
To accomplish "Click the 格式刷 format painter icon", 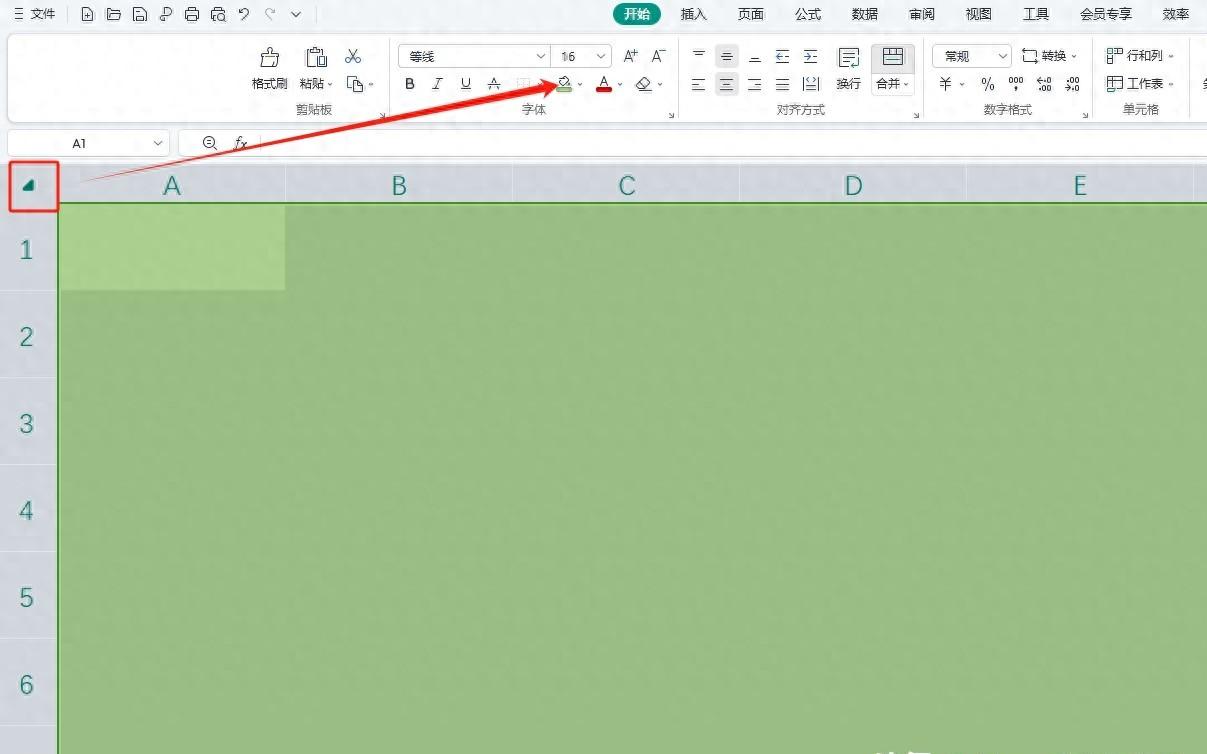I will 270,57.
